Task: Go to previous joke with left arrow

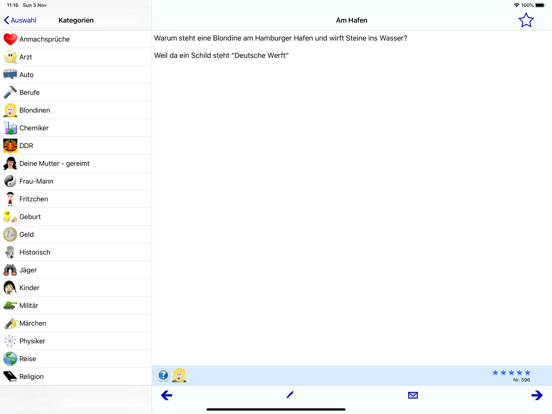Action: 167,395
